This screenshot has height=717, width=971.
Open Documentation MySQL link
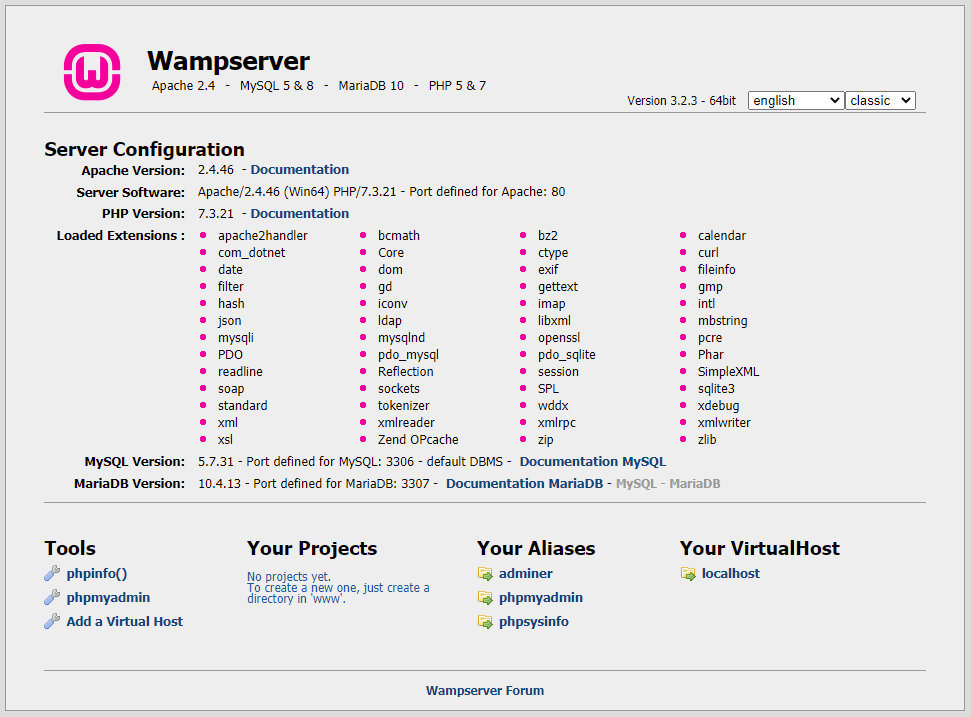point(593,462)
